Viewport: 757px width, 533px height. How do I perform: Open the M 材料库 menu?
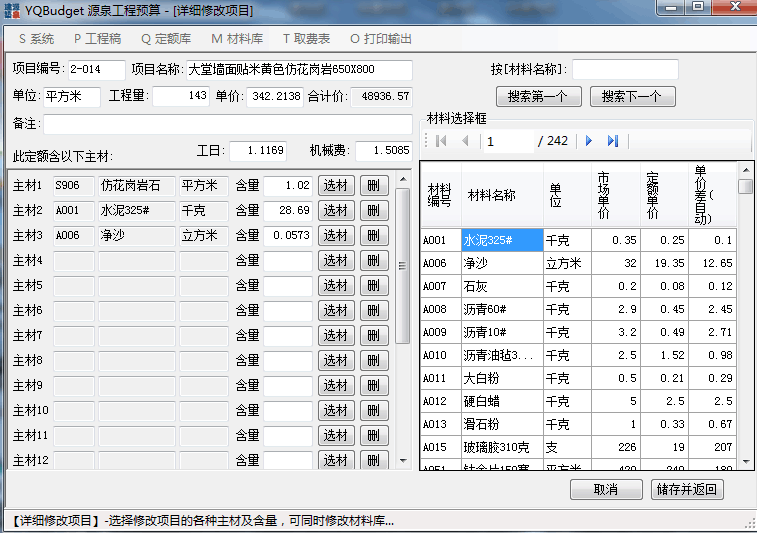pyautogui.click(x=236, y=39)
